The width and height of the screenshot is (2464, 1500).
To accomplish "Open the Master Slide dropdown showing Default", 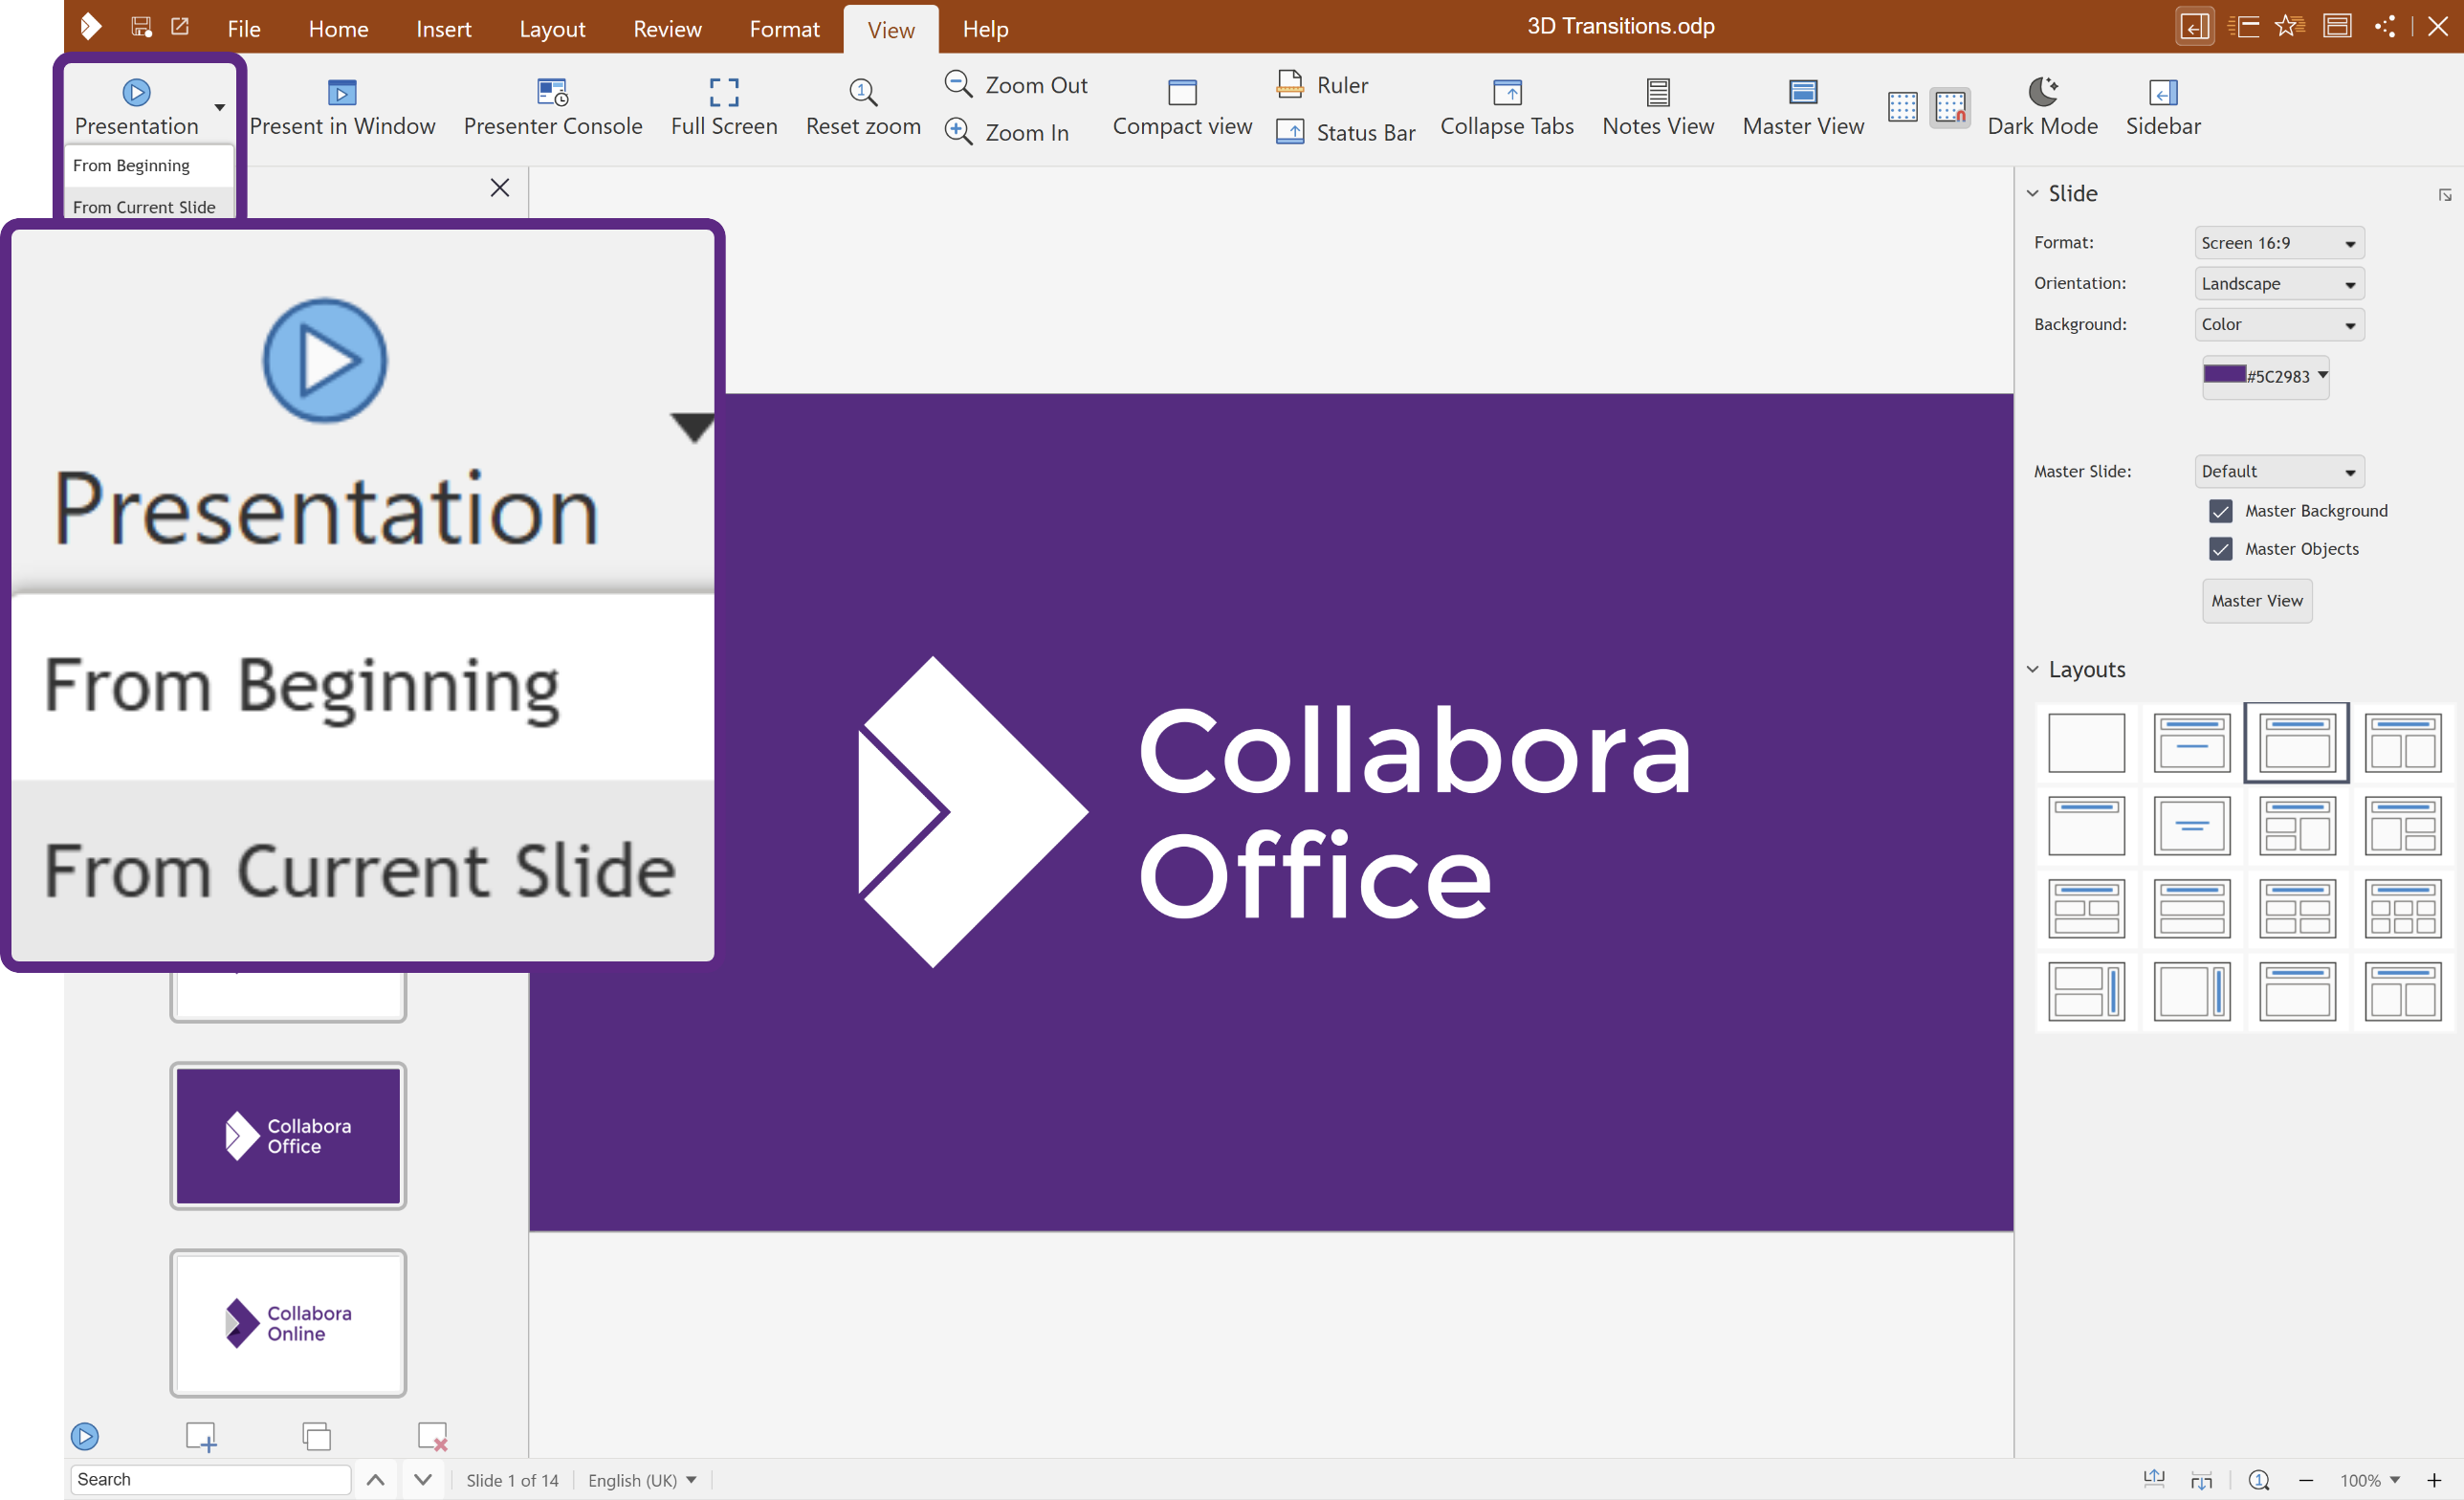I will click(x=2279, y=471).
